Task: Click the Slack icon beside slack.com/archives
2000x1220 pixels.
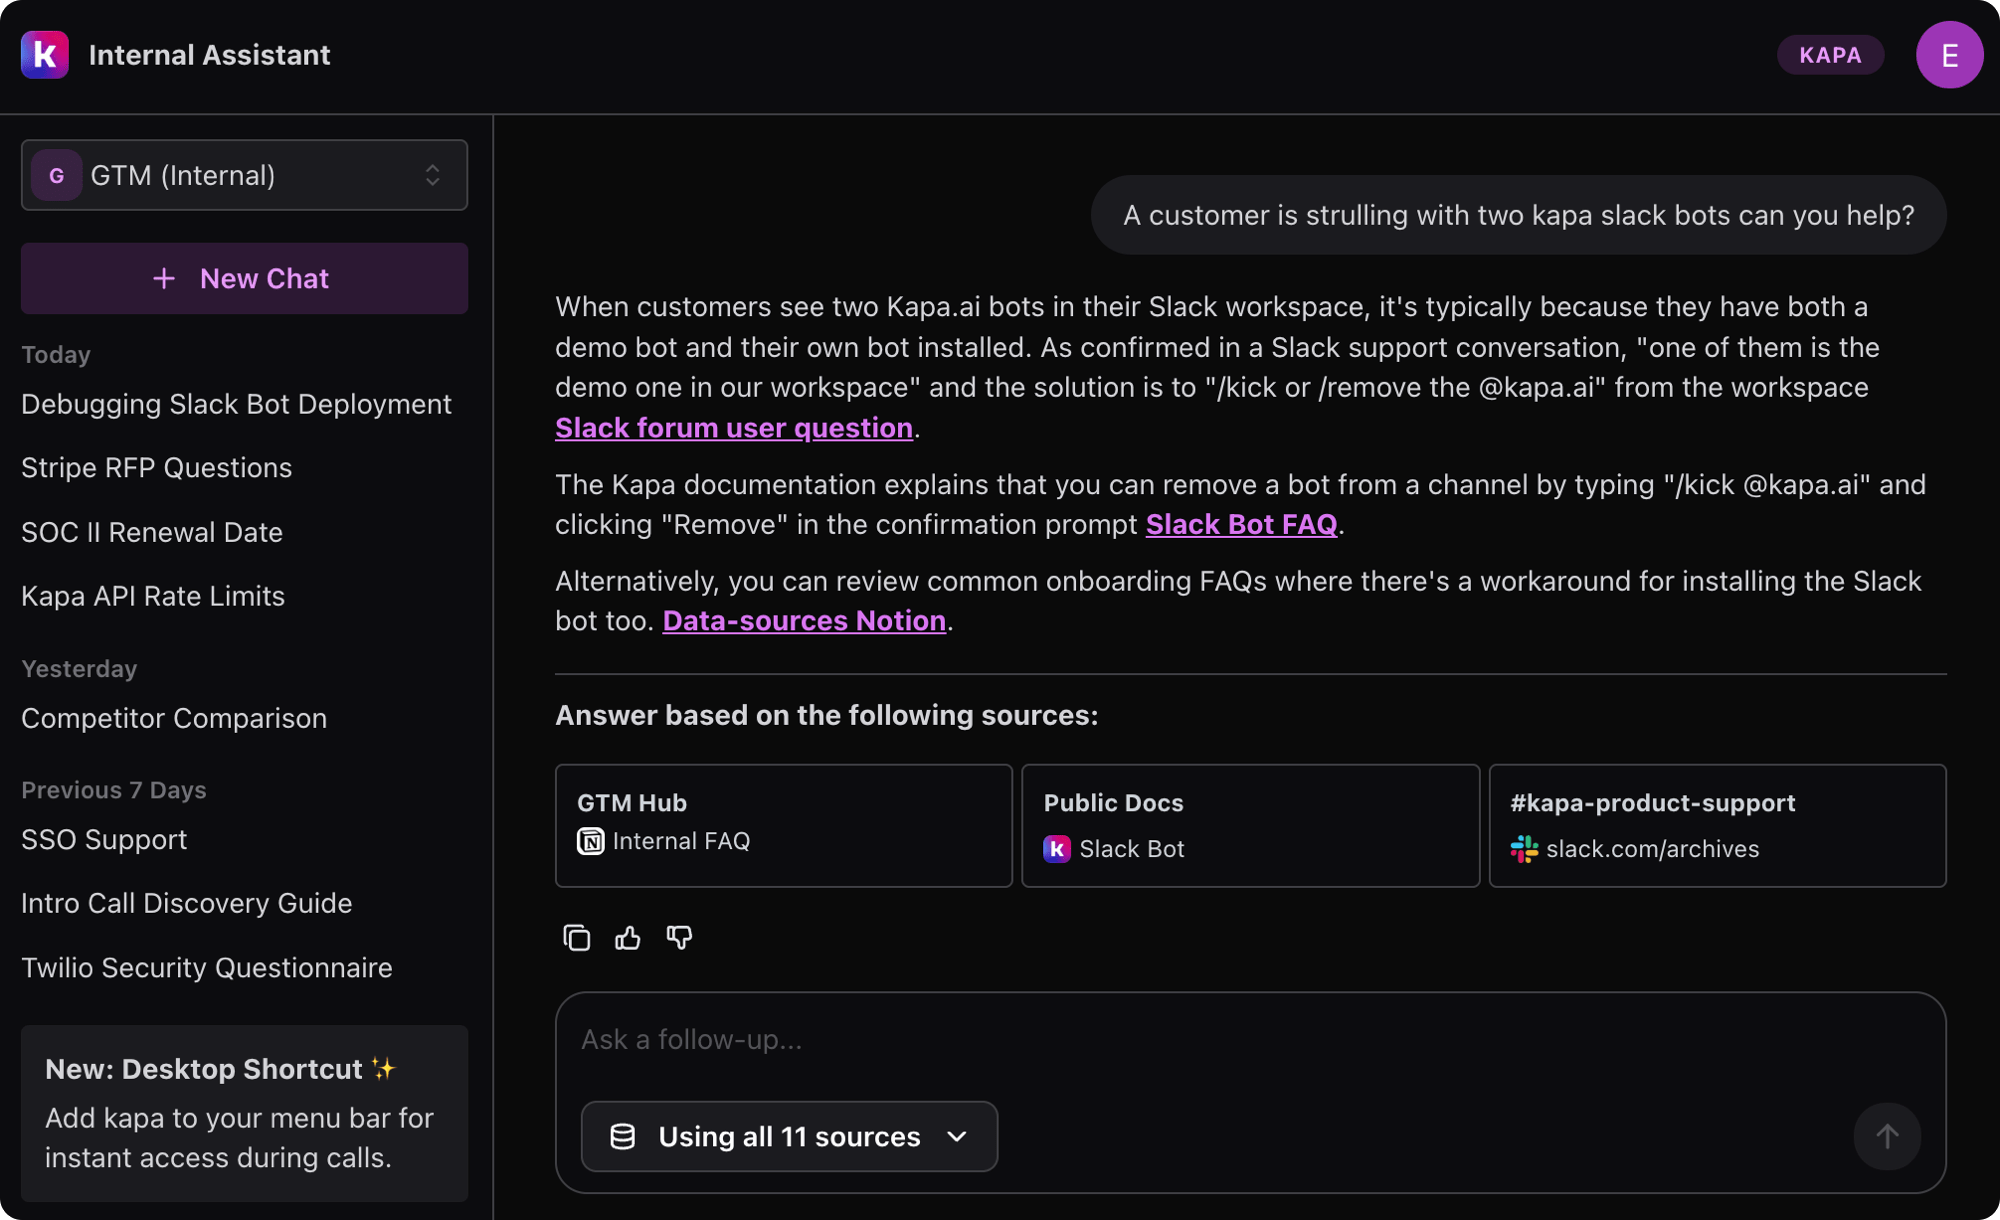Action: (1524, 849)
